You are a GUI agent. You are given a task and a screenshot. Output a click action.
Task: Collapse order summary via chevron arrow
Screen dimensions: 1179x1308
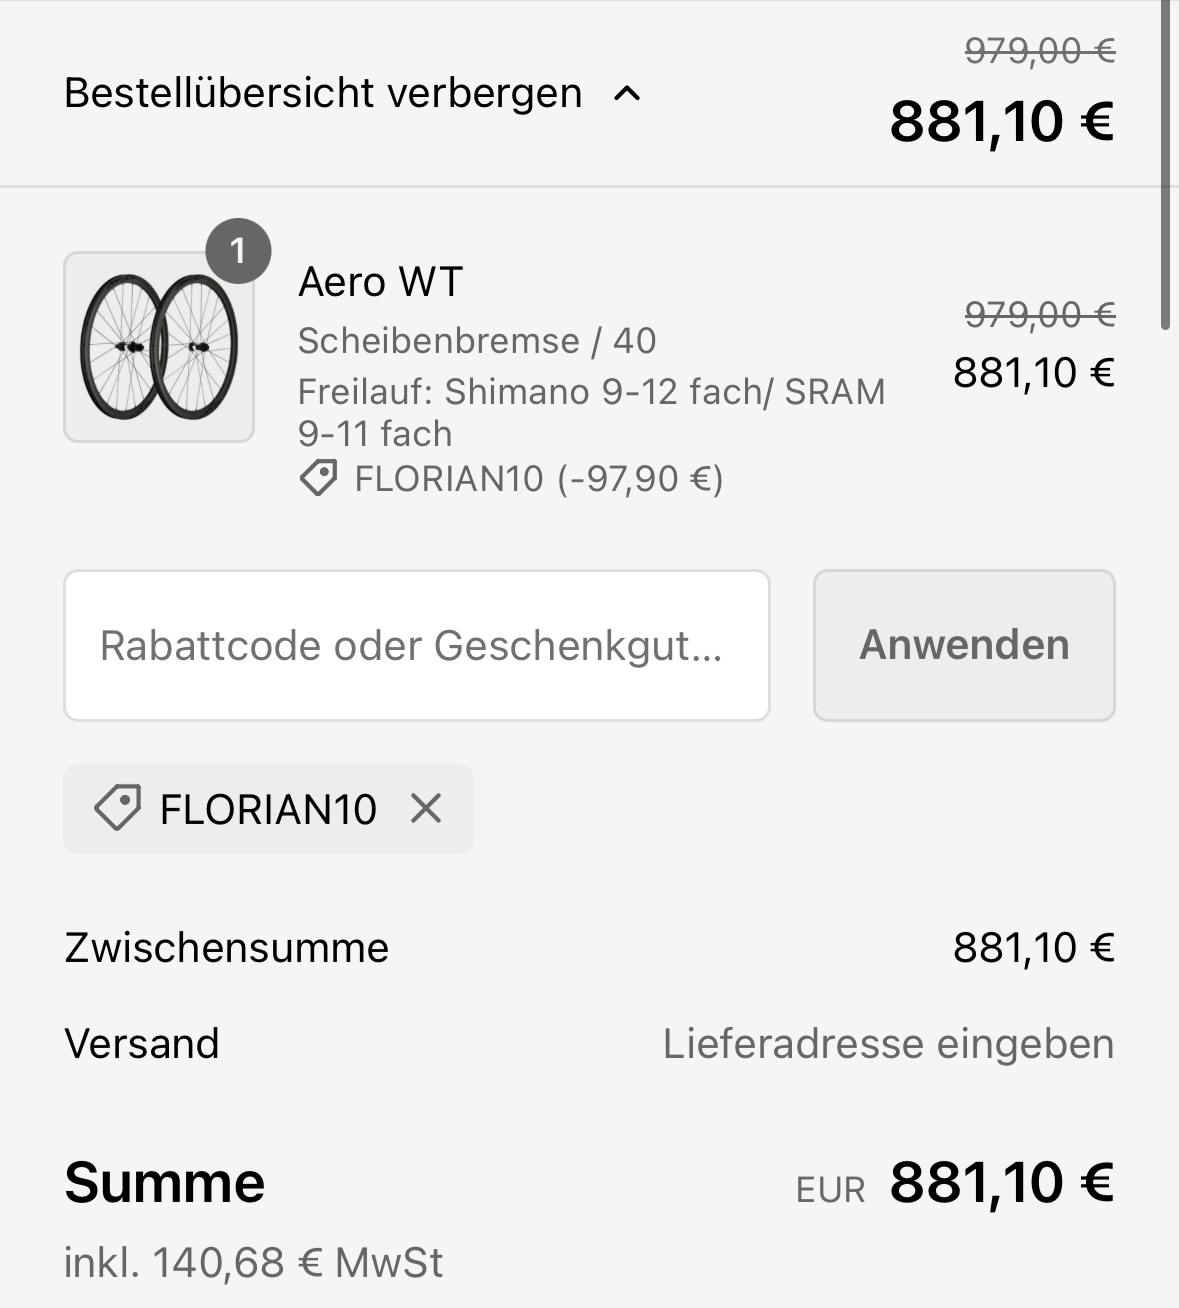(627, 94)
